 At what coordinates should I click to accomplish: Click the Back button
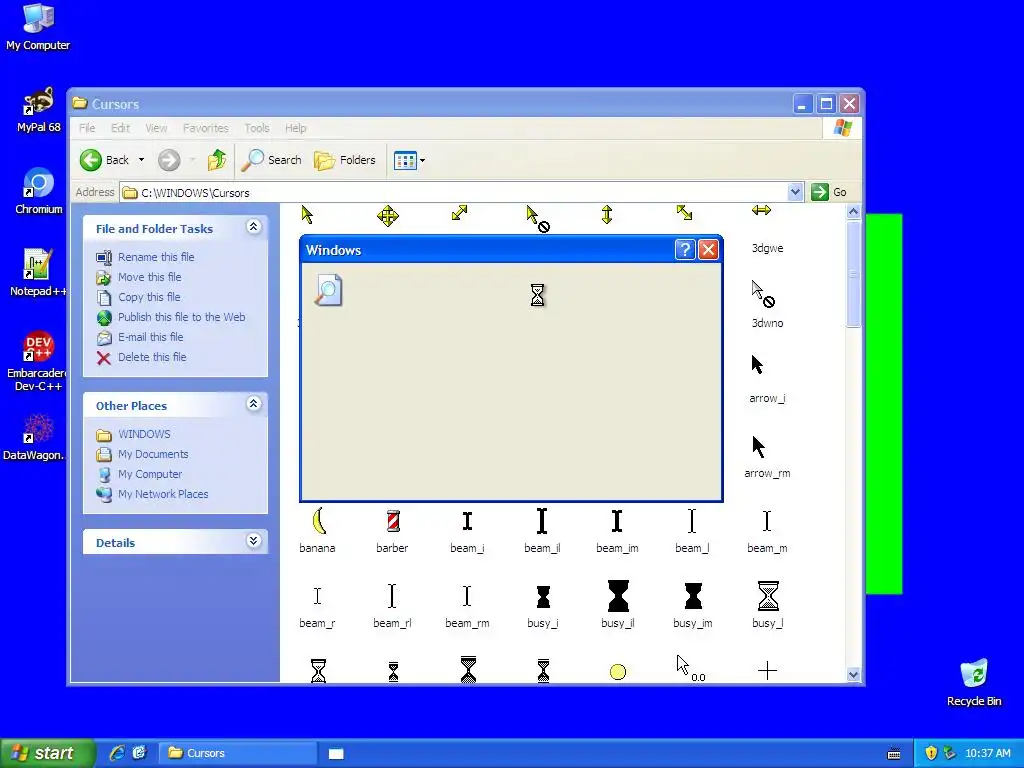[105, 160]
